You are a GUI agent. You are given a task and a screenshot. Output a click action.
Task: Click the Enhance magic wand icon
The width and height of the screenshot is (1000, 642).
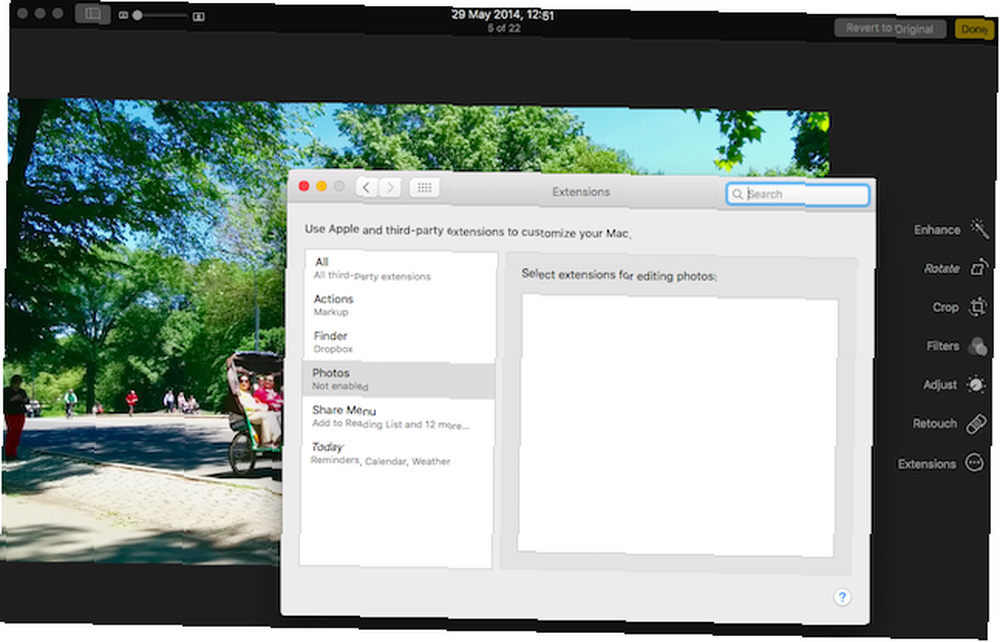point(979,228)
